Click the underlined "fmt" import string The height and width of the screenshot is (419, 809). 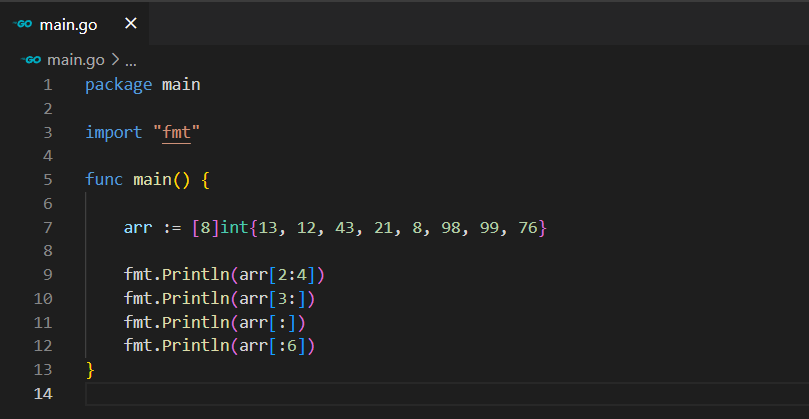(176, 133)
